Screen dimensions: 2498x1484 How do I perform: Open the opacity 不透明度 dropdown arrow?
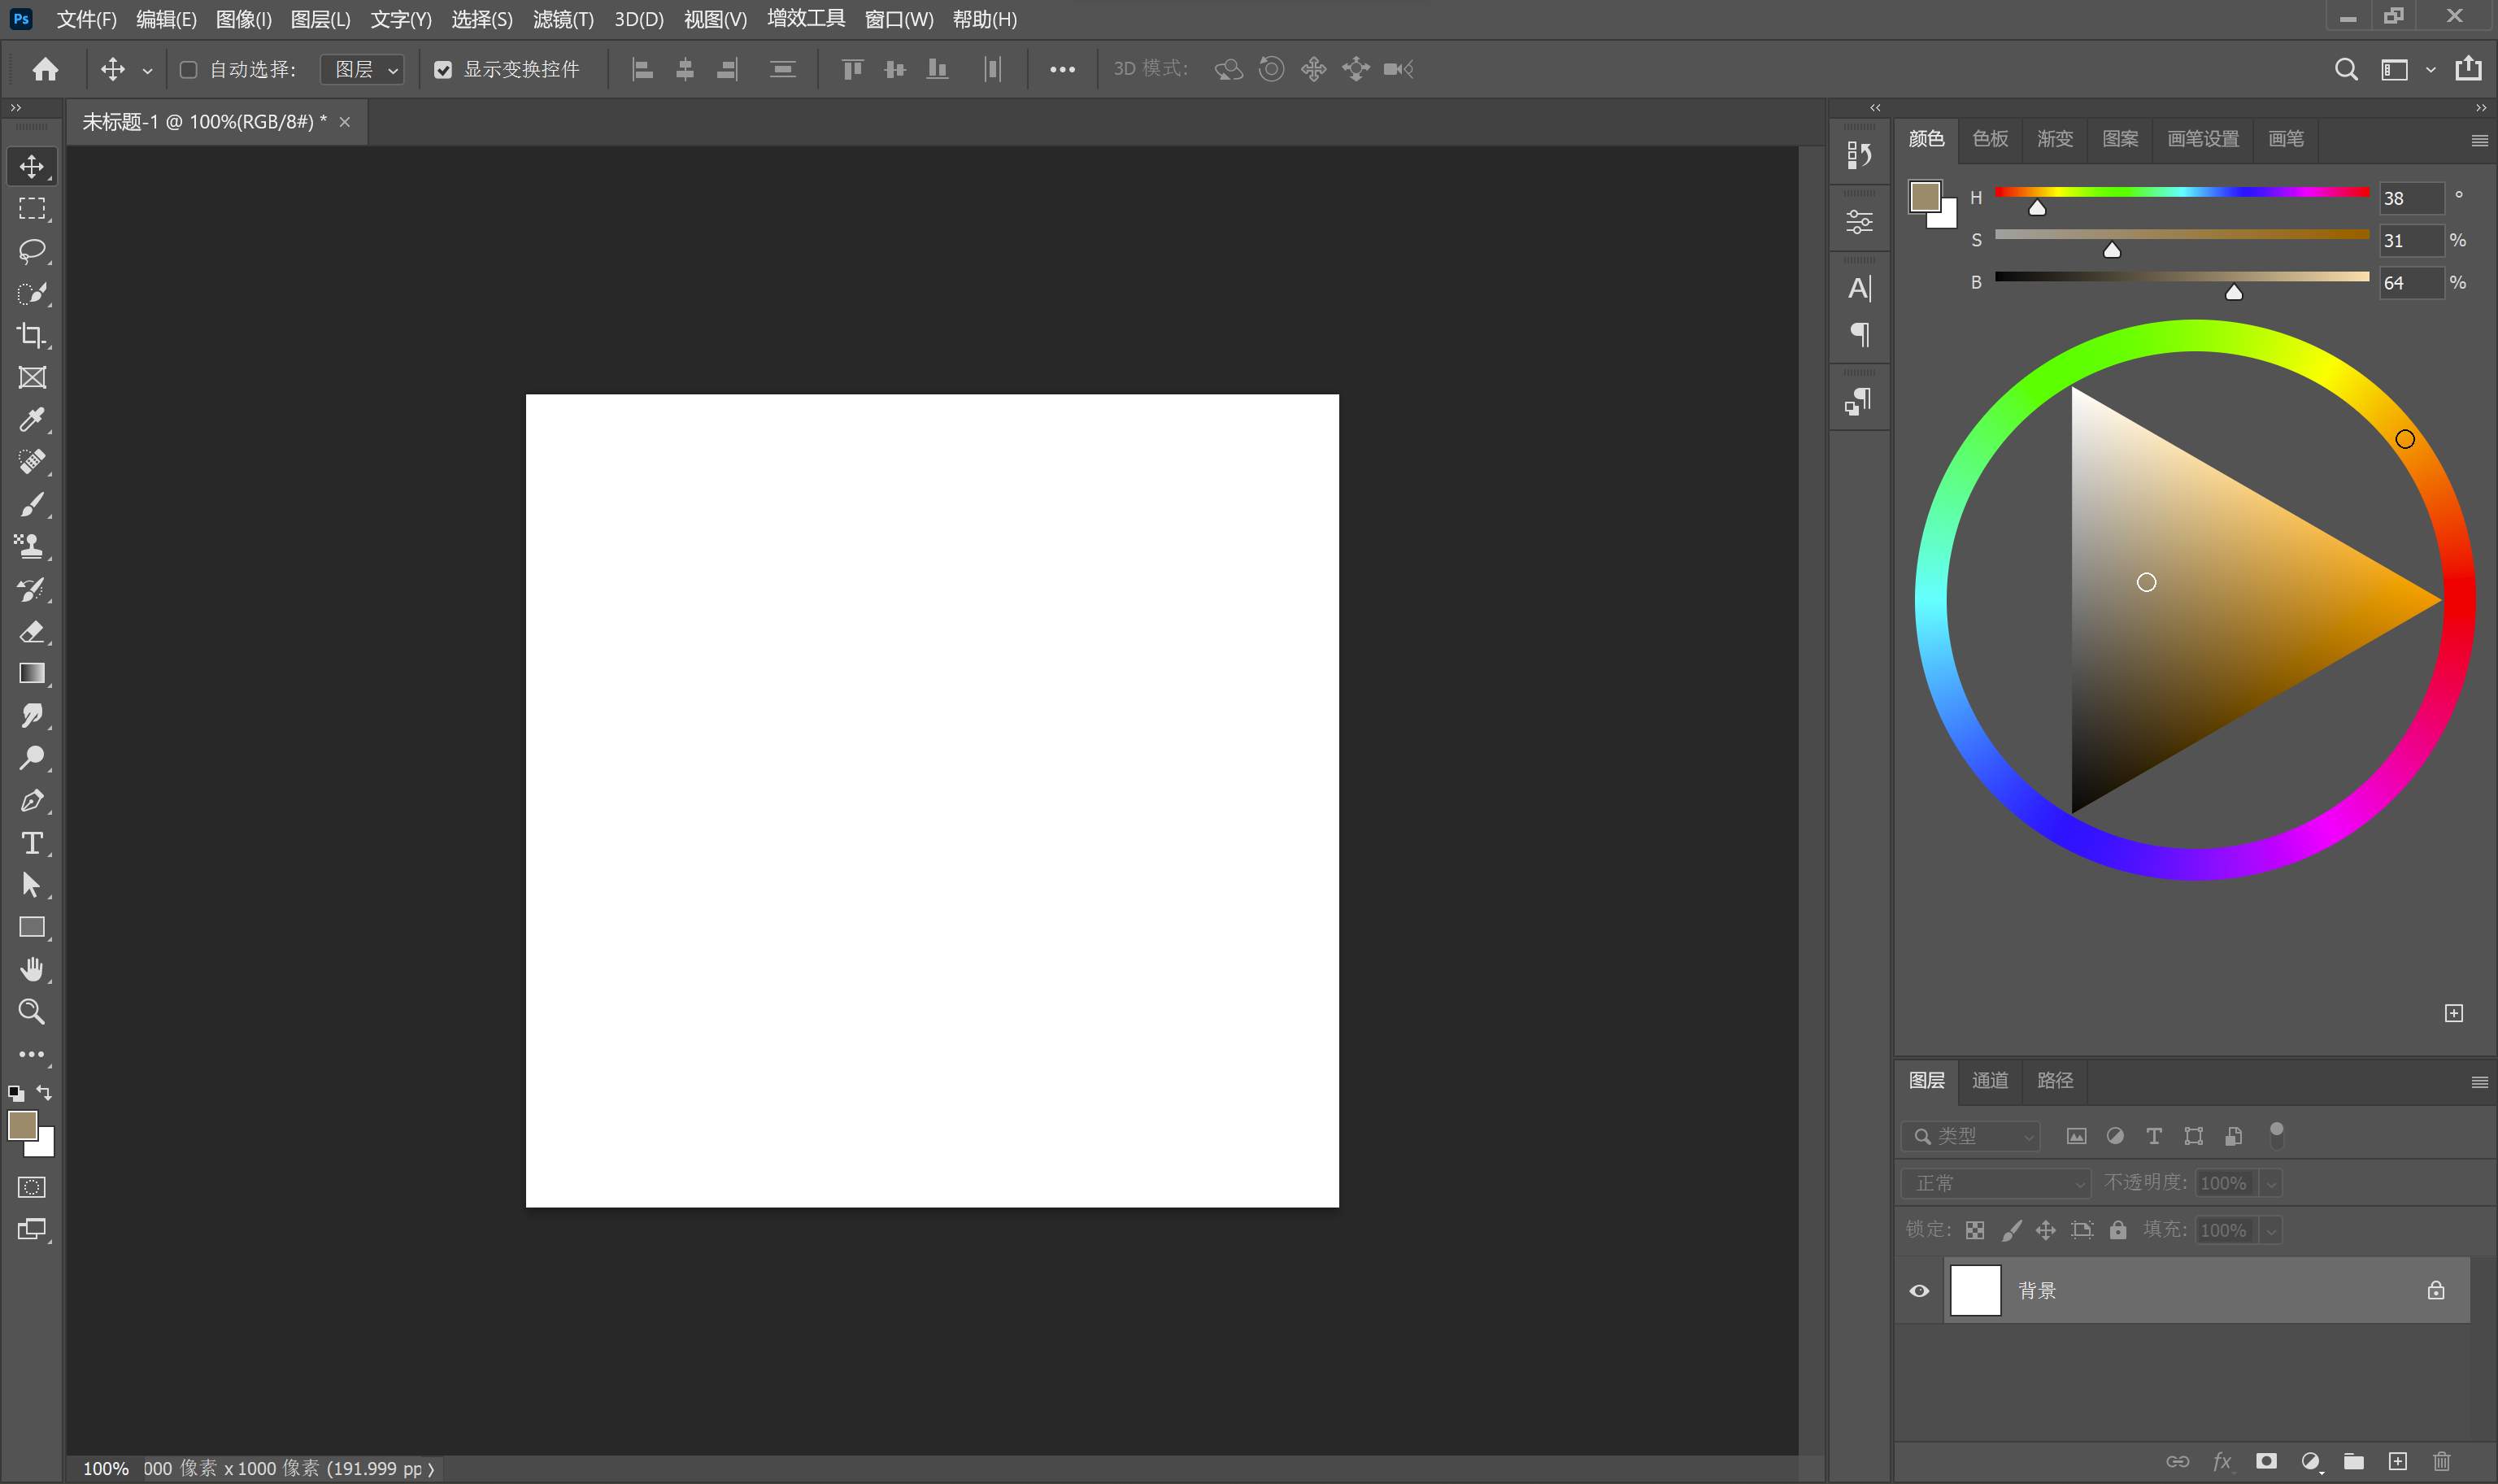click(2271, 1183)
